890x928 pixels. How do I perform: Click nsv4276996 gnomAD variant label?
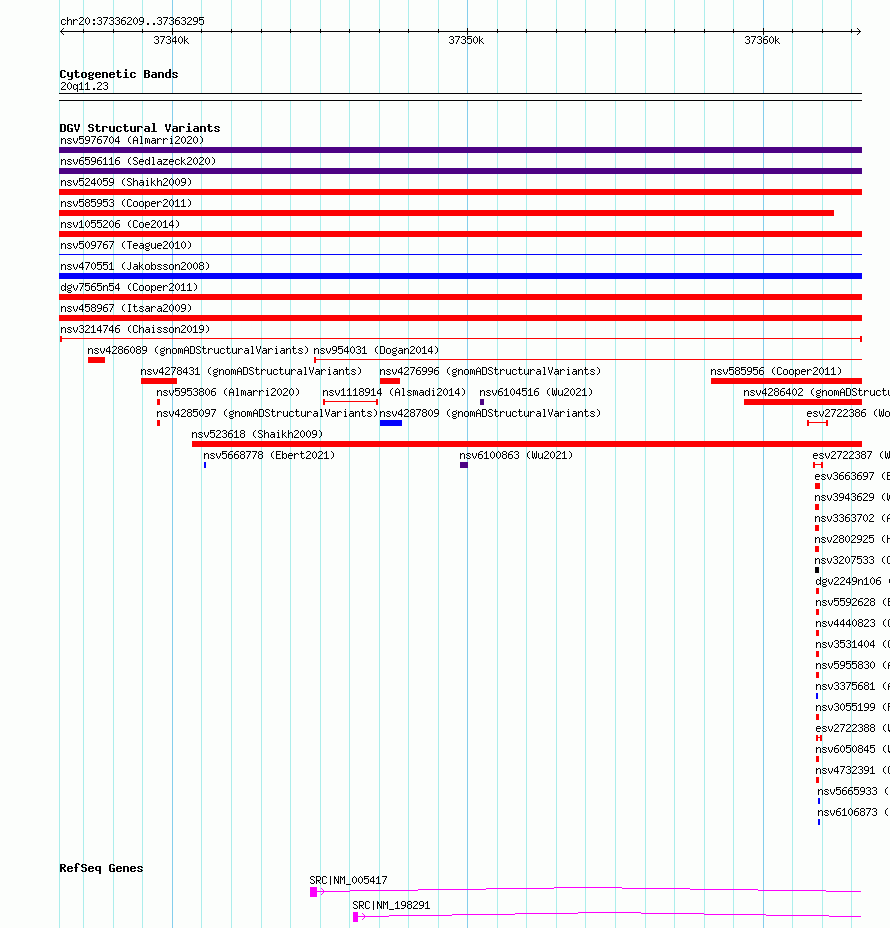(x=490, y=371)
